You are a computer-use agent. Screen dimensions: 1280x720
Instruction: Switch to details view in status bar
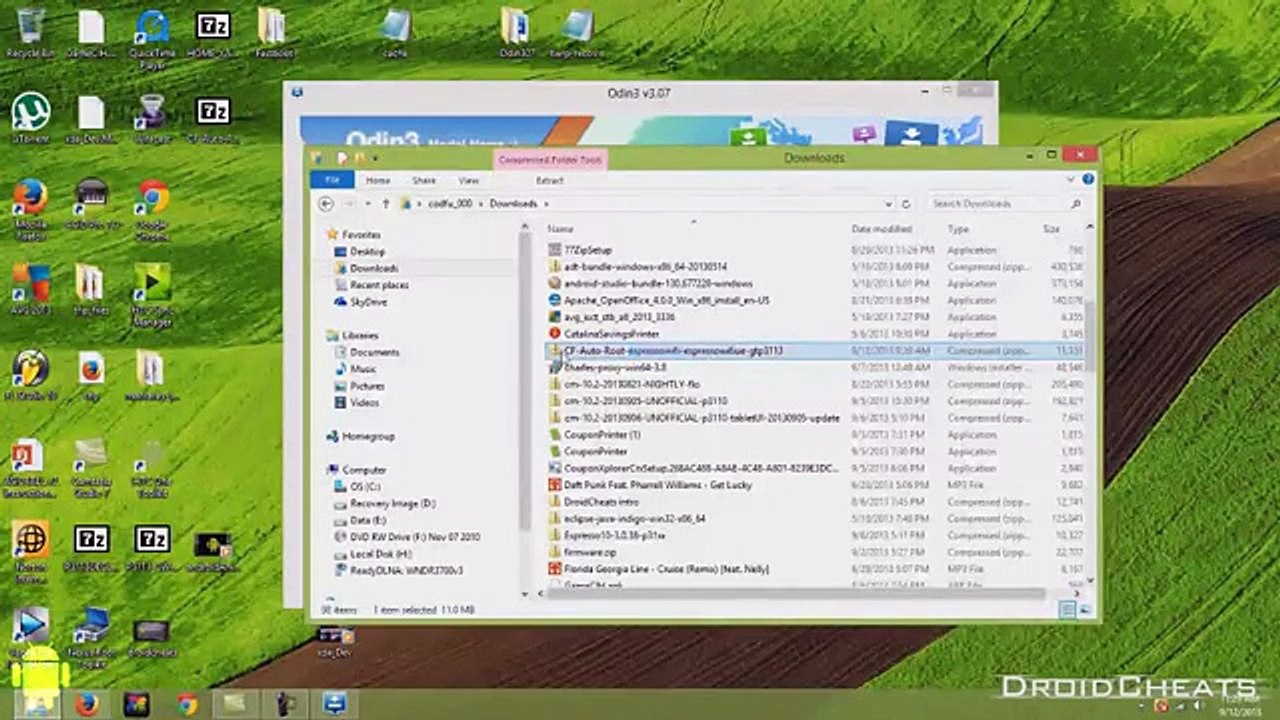1069,609
